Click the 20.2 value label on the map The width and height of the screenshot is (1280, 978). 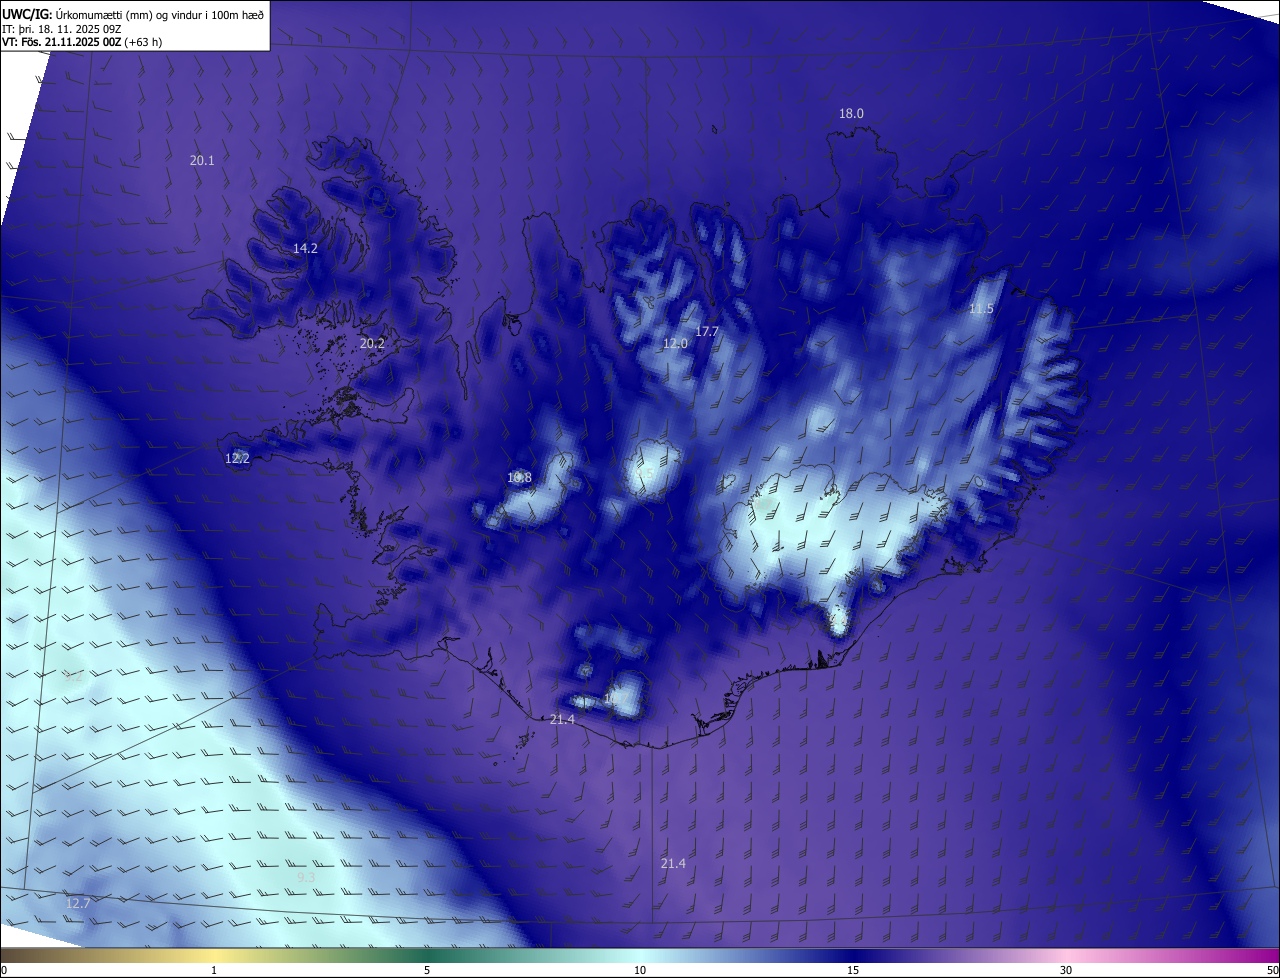click(x=372, y=343)
